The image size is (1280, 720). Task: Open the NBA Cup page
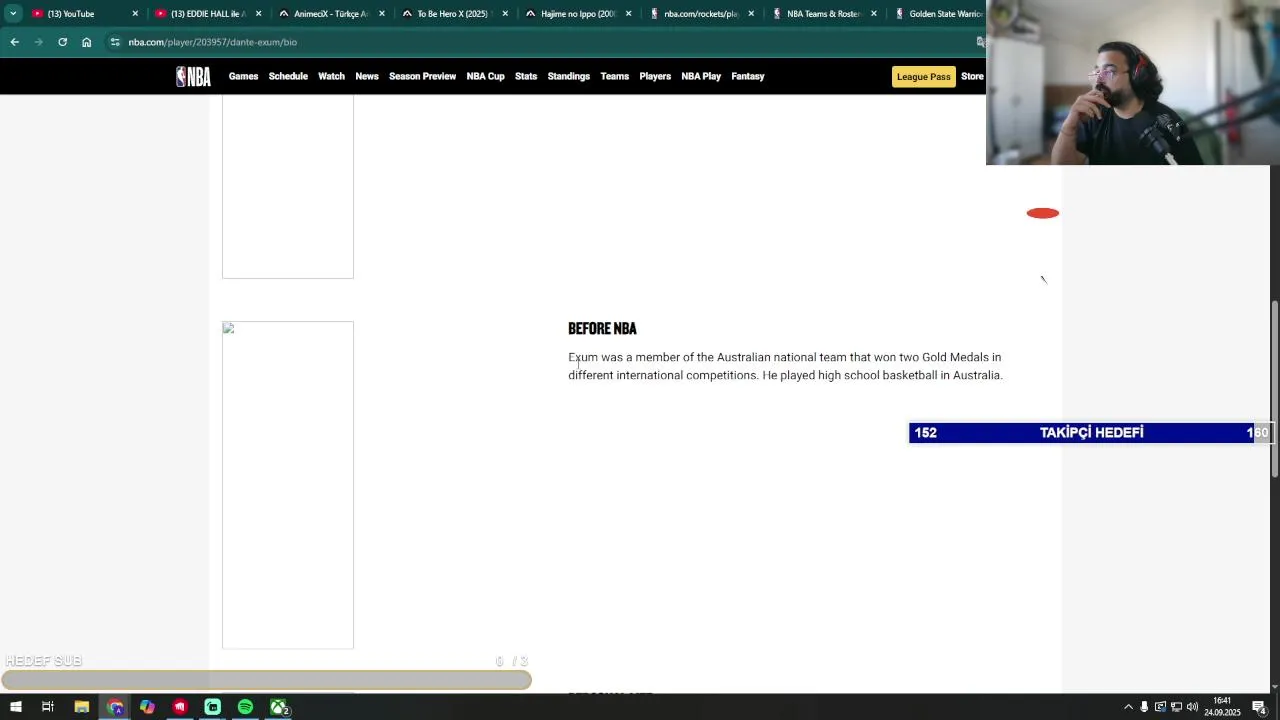point(485,77)
